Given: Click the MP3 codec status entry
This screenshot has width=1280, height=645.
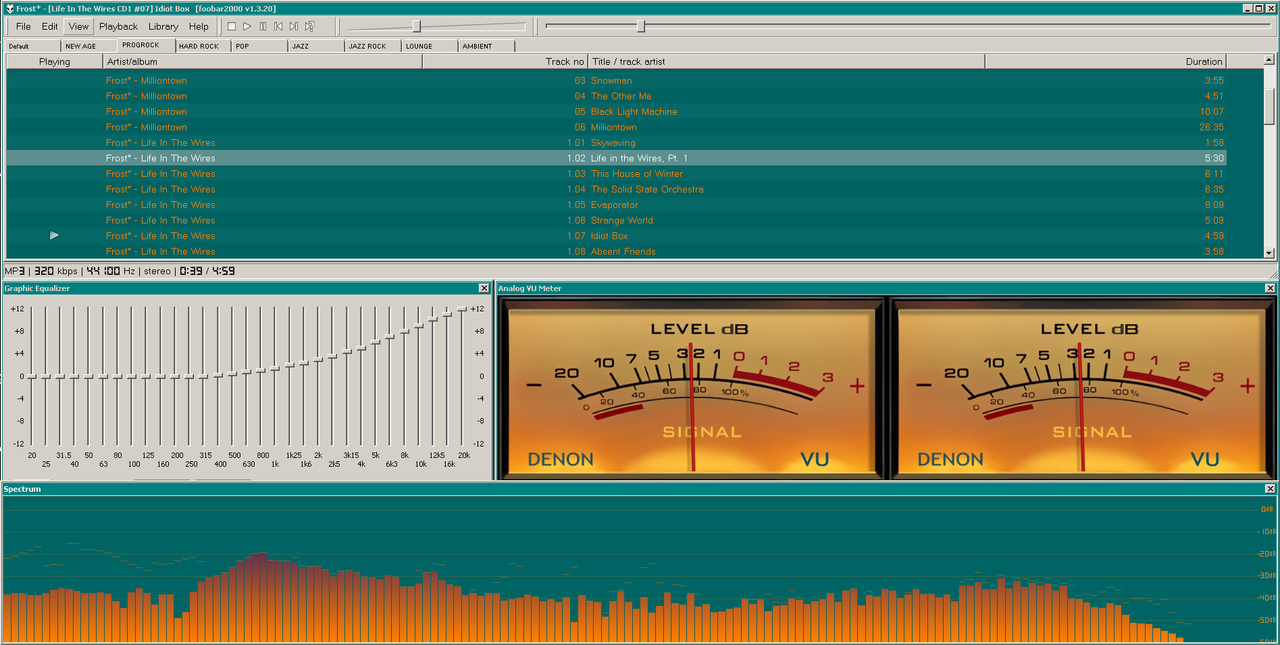Looking at the screenshot, I should point(14,271).
